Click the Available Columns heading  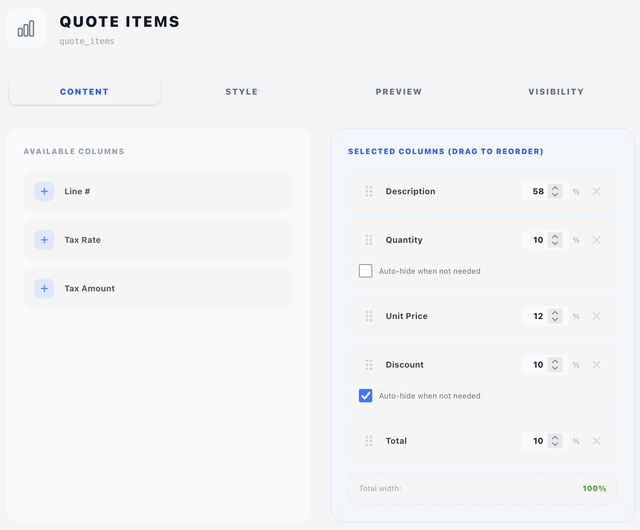[74, 151]
